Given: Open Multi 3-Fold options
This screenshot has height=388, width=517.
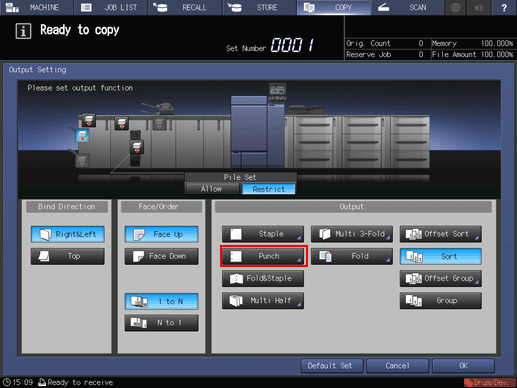Looking at the screenshot, I should click(352, 234).
